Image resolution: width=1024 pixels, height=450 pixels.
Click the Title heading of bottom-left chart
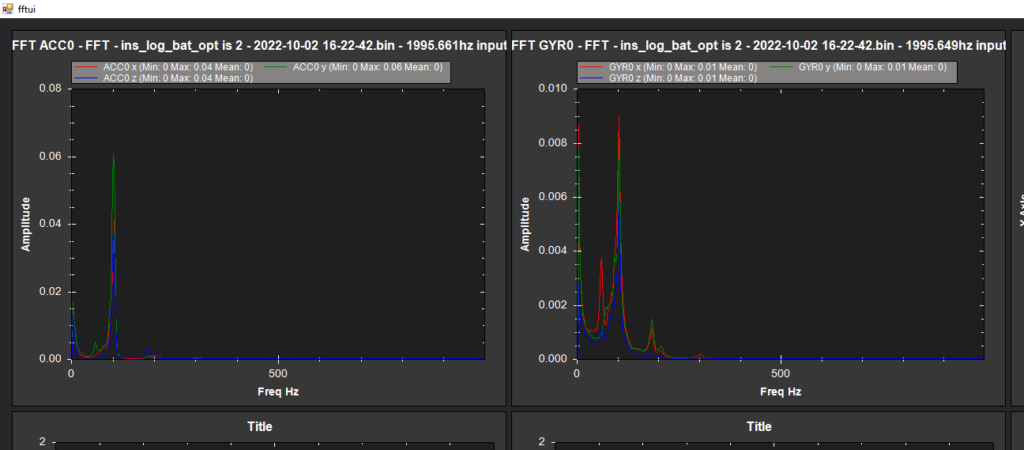click(x=260, y=426)
